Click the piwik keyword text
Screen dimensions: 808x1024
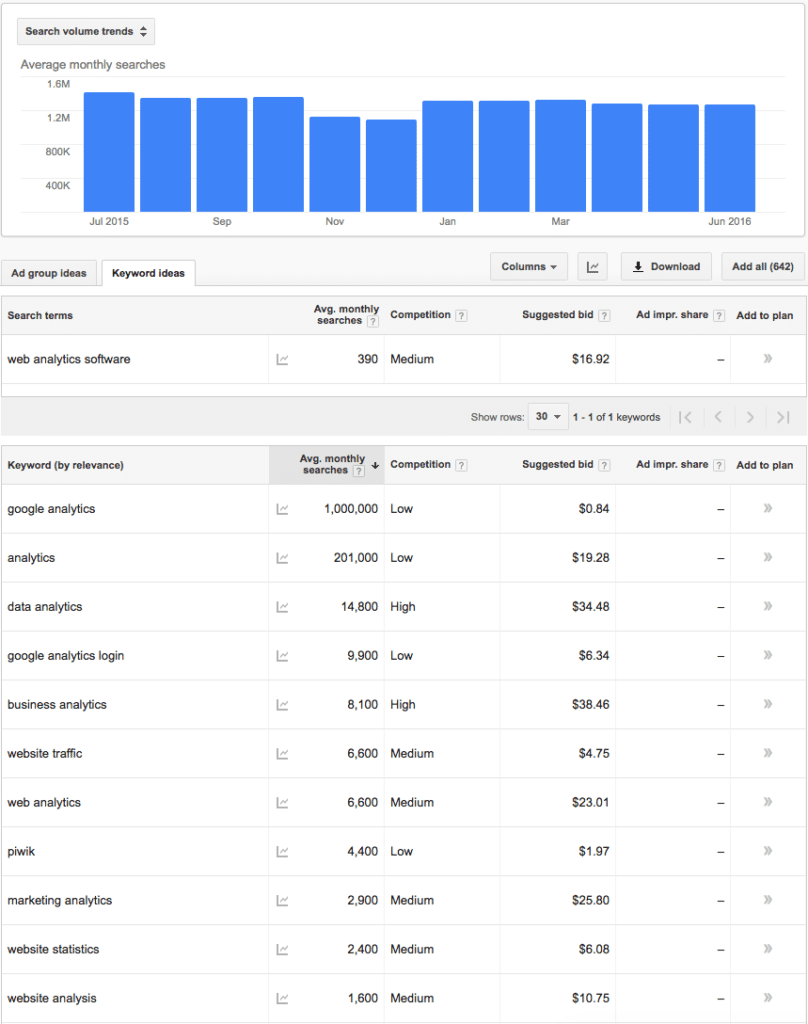click(21, 852)
